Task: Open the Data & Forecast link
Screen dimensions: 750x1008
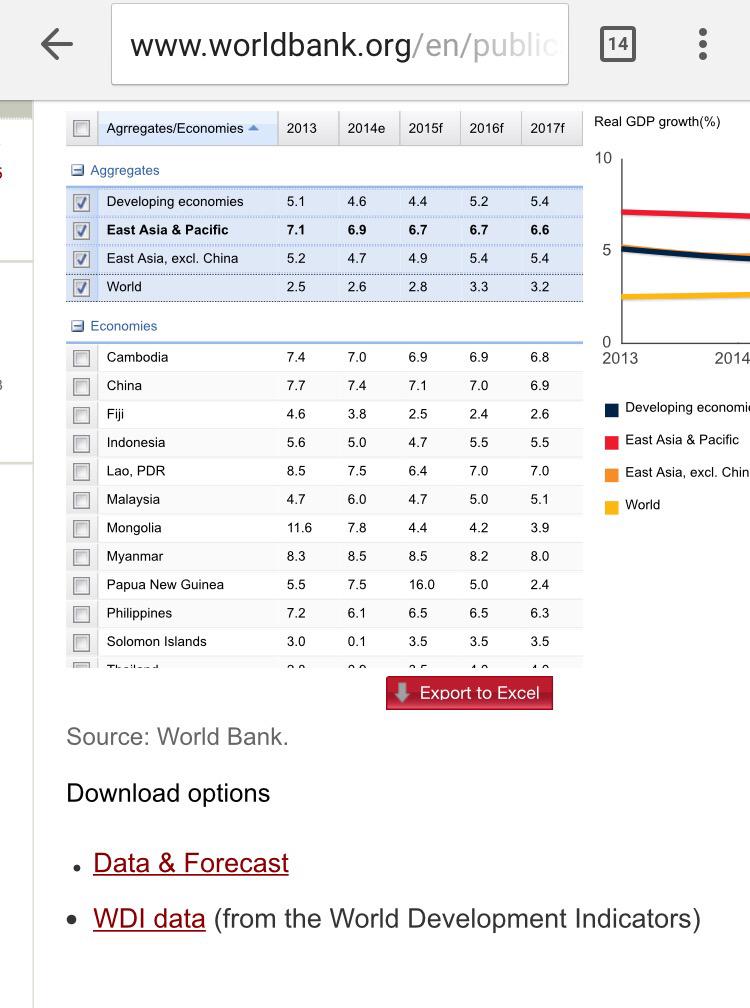Action: tap(191, 863)
